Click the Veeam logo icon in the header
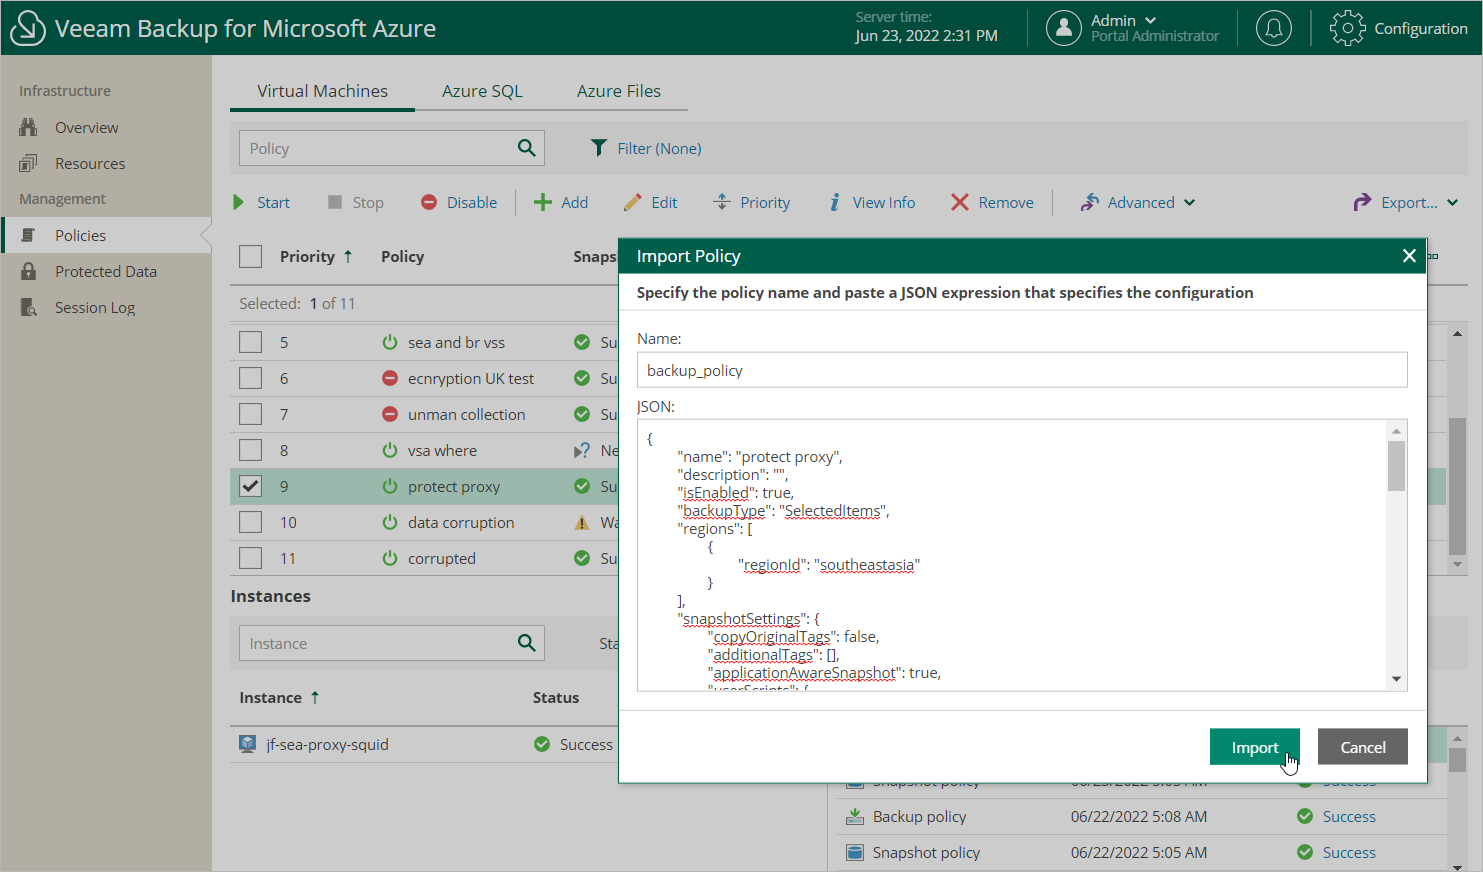 point(27,28)
